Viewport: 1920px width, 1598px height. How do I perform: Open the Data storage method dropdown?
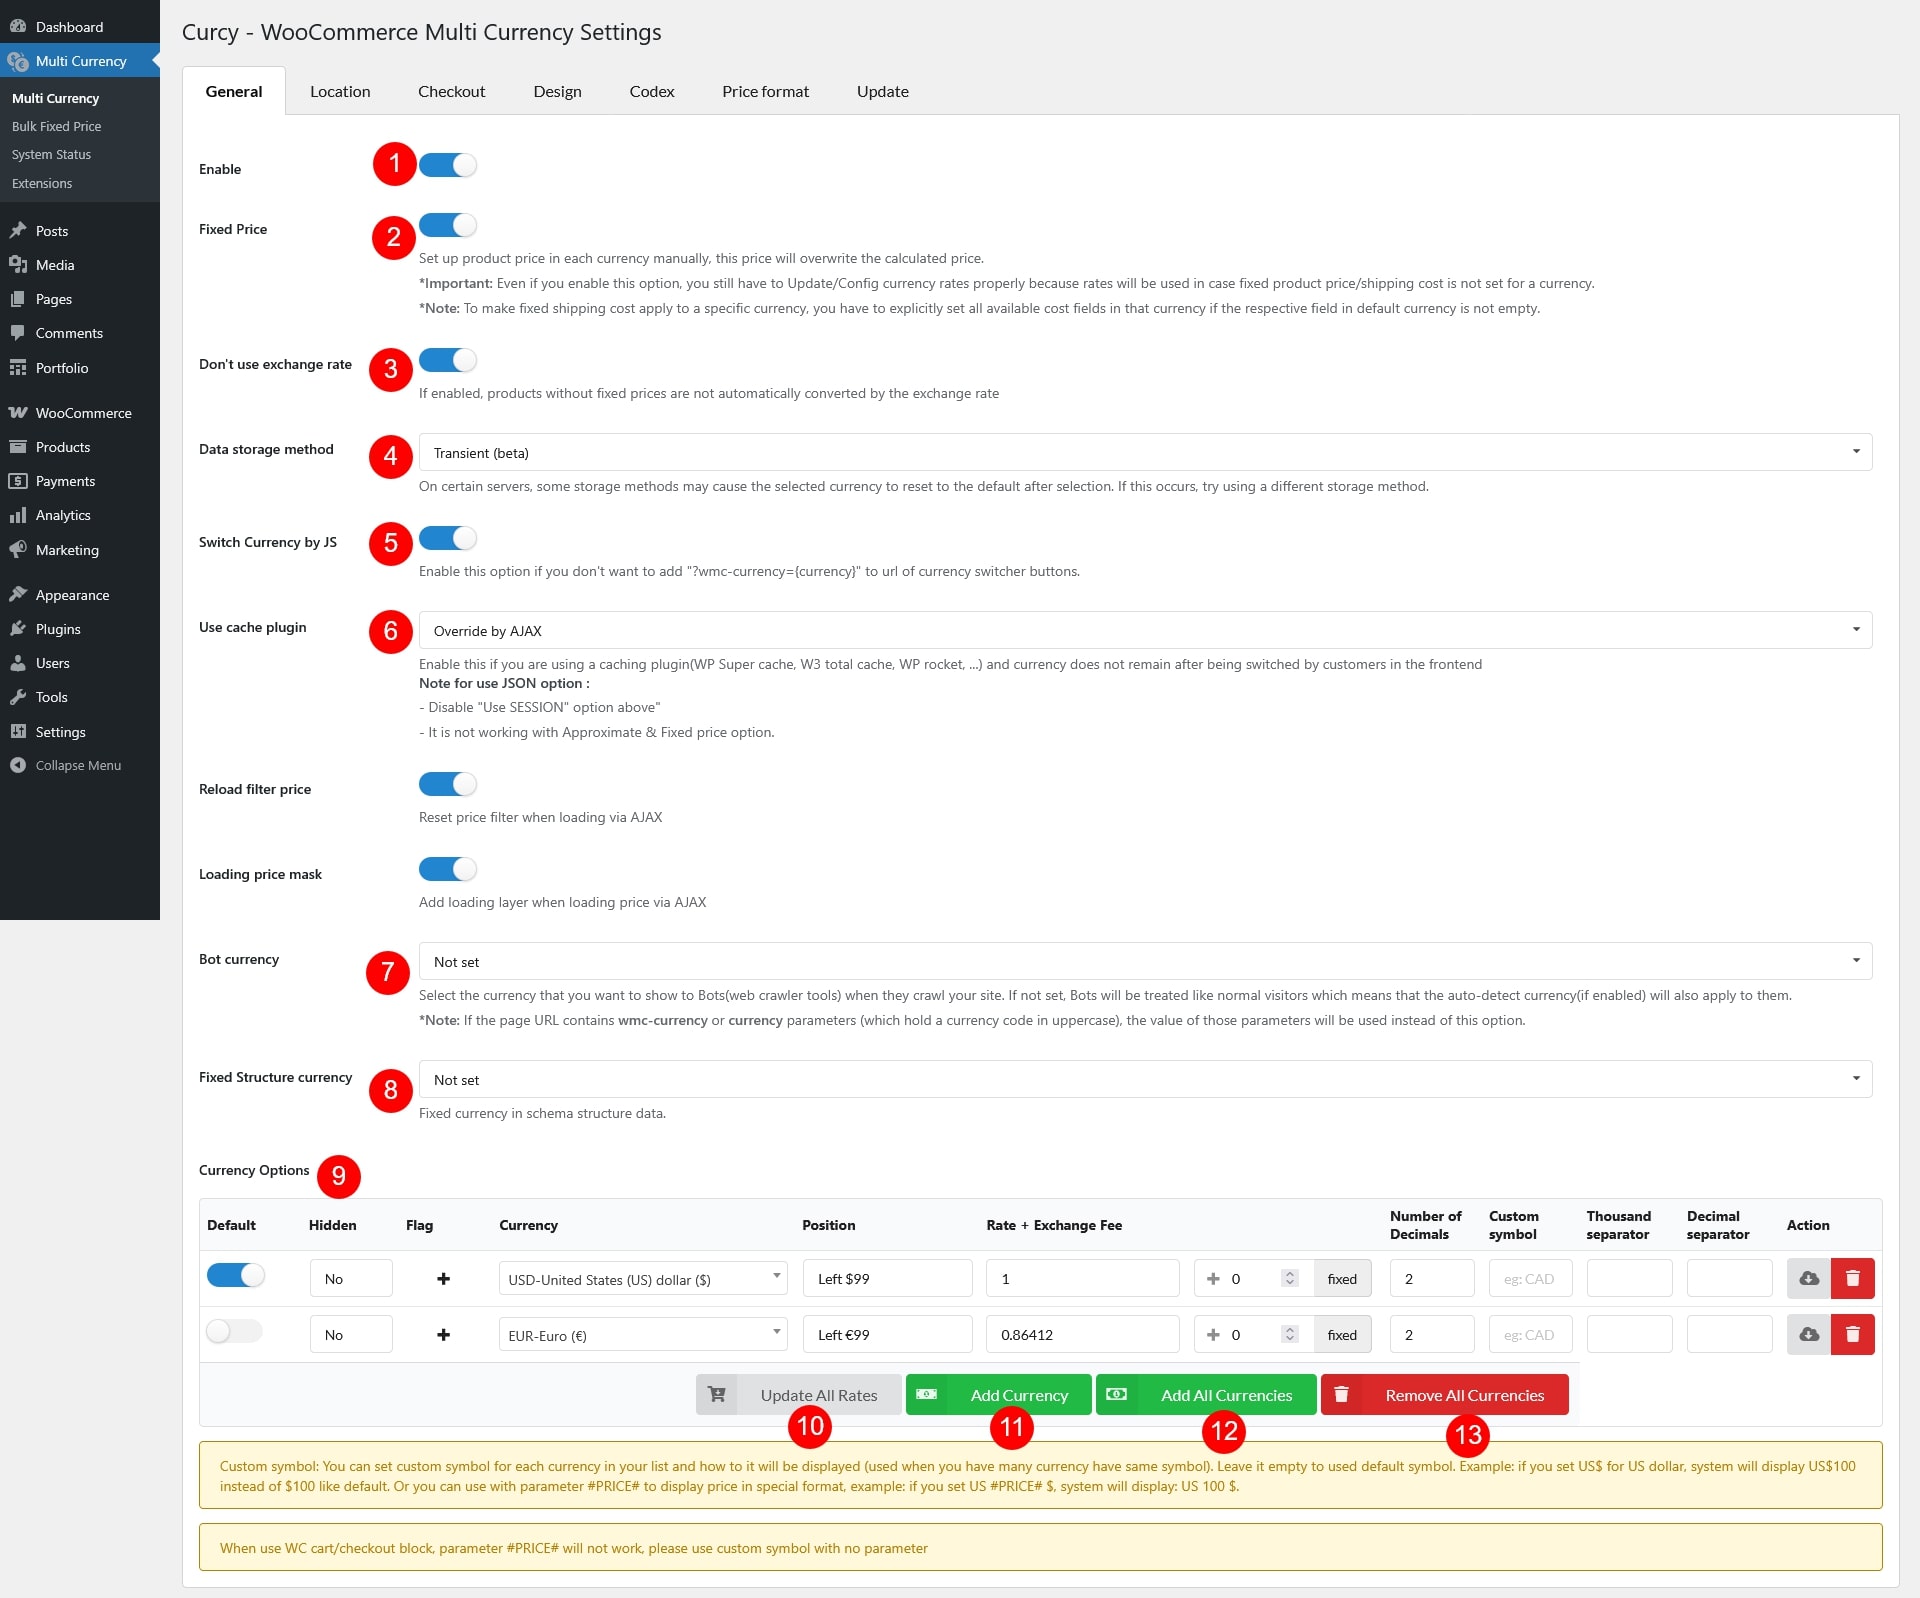(1144, 452)
